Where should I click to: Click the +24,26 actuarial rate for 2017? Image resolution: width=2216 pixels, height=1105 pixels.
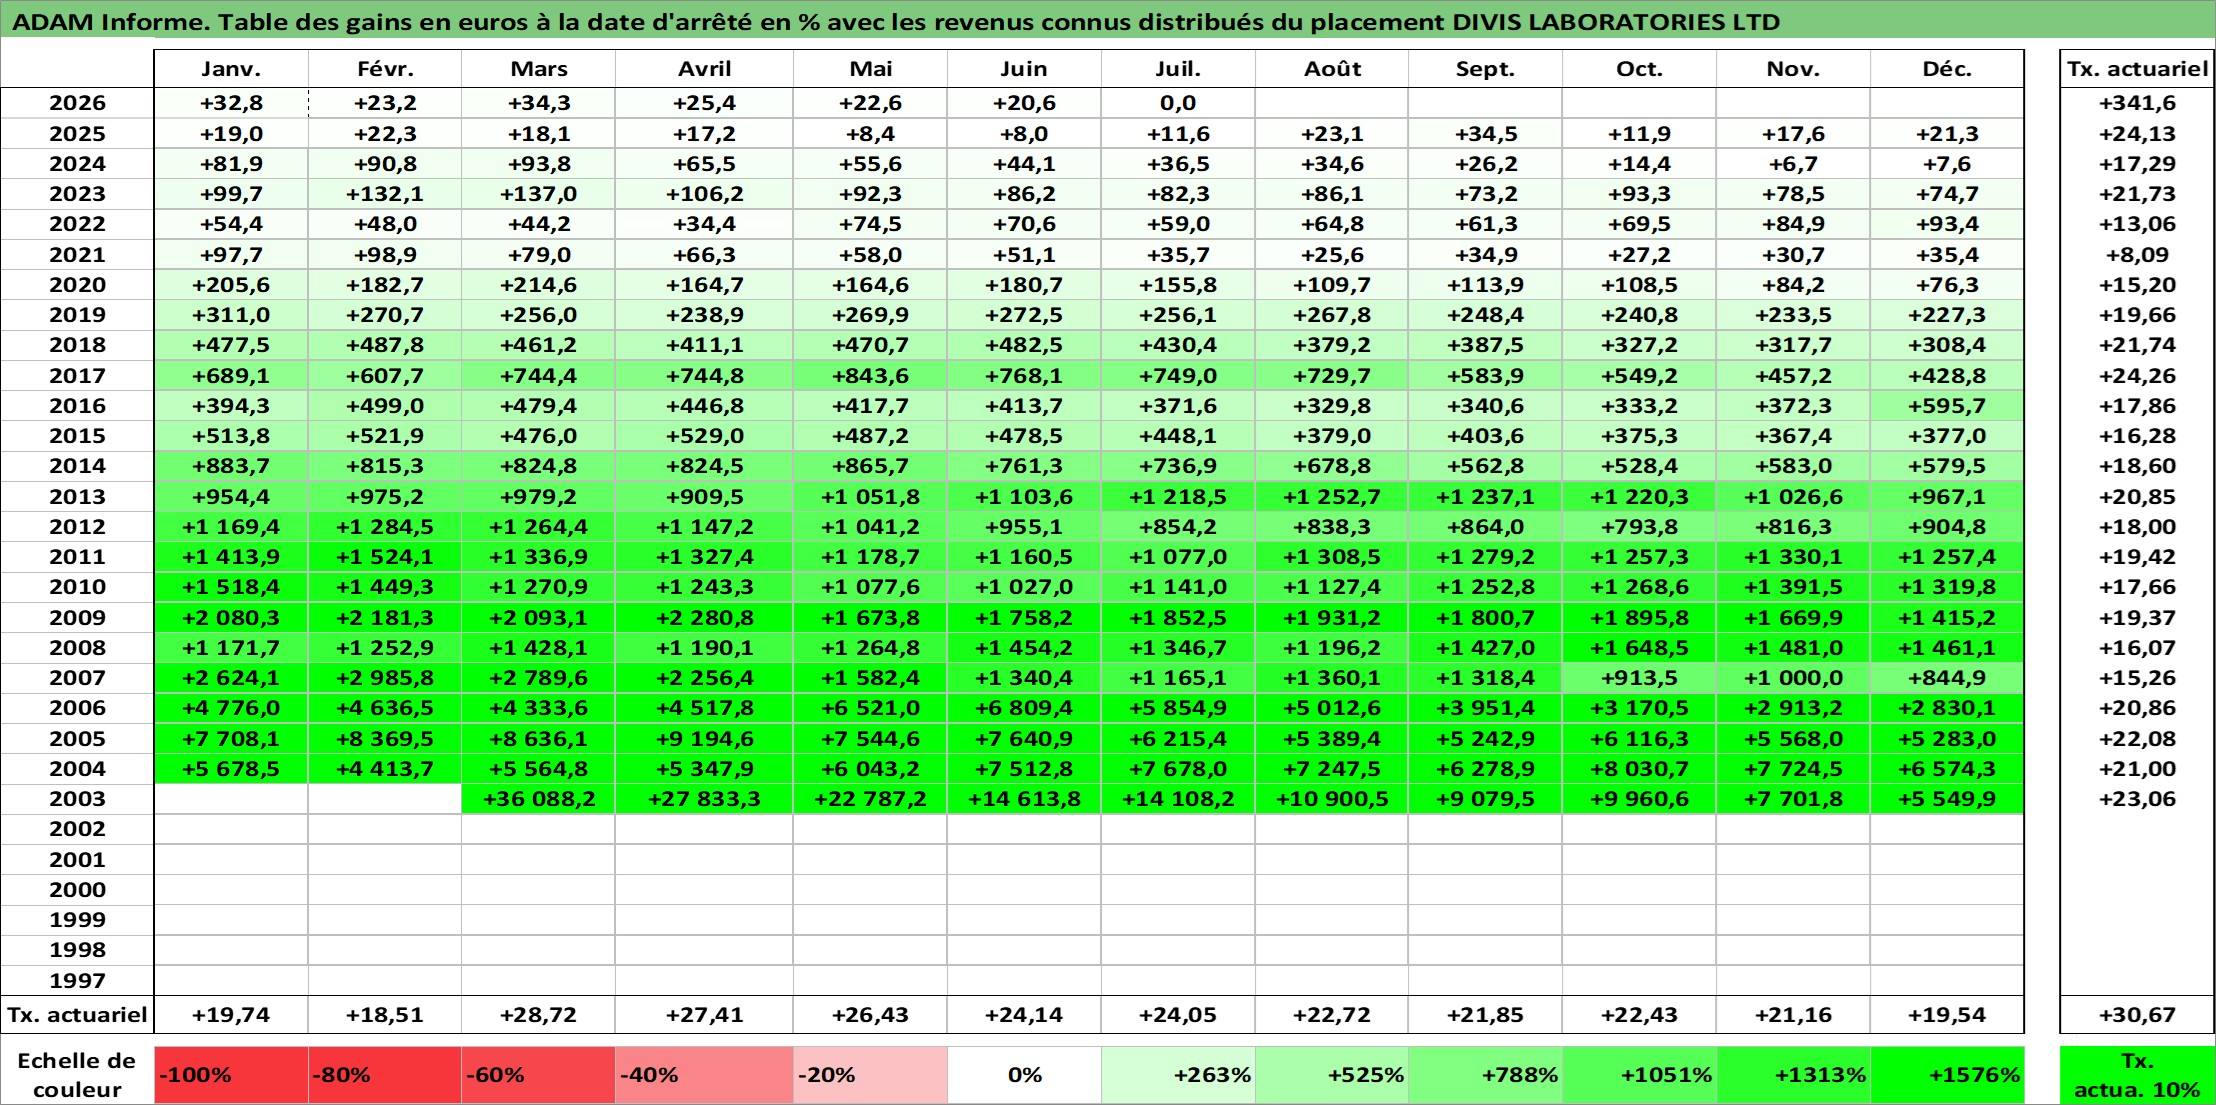click(x=2137, y=376)
